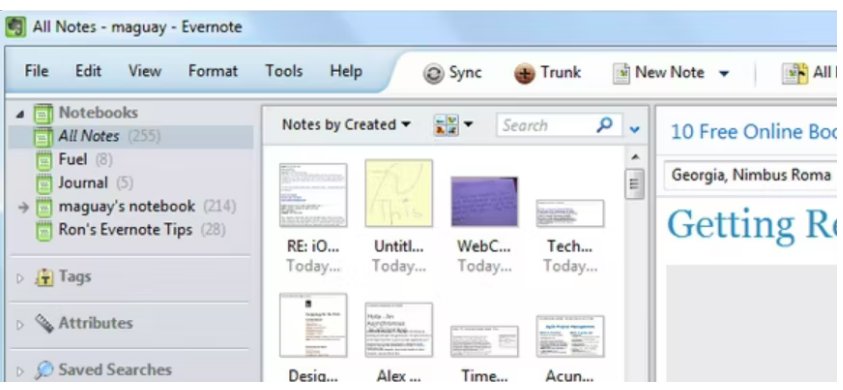Click the Getting Re heading in note

tap(751, 226)
